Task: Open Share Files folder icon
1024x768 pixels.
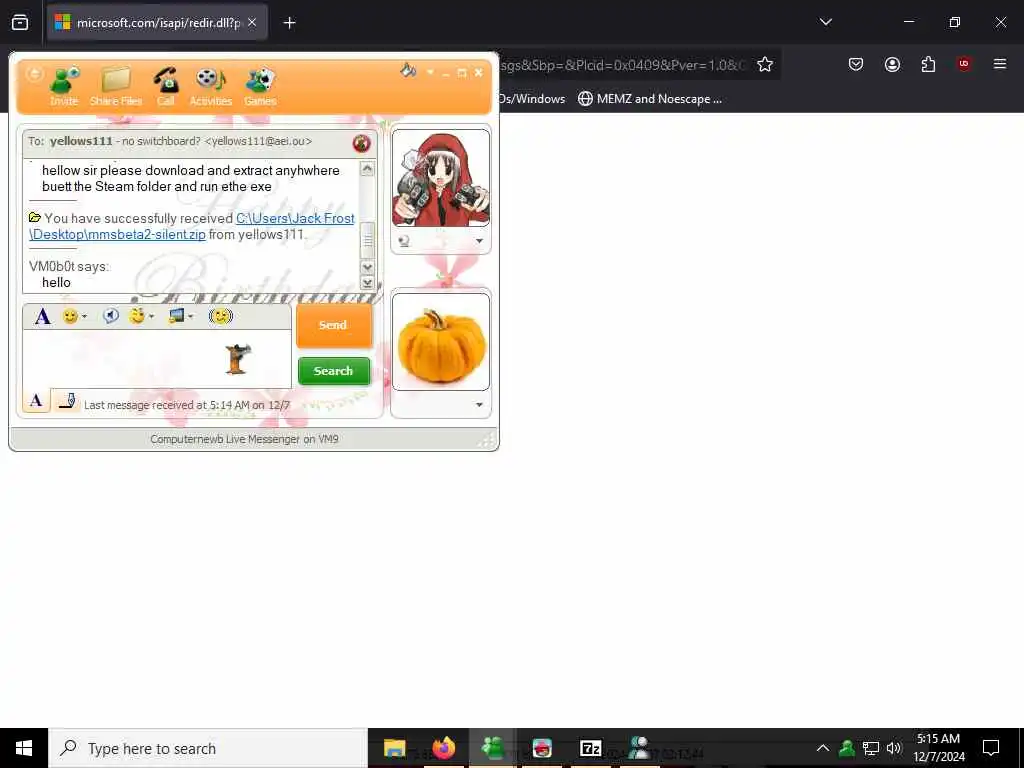Action: 116,86
